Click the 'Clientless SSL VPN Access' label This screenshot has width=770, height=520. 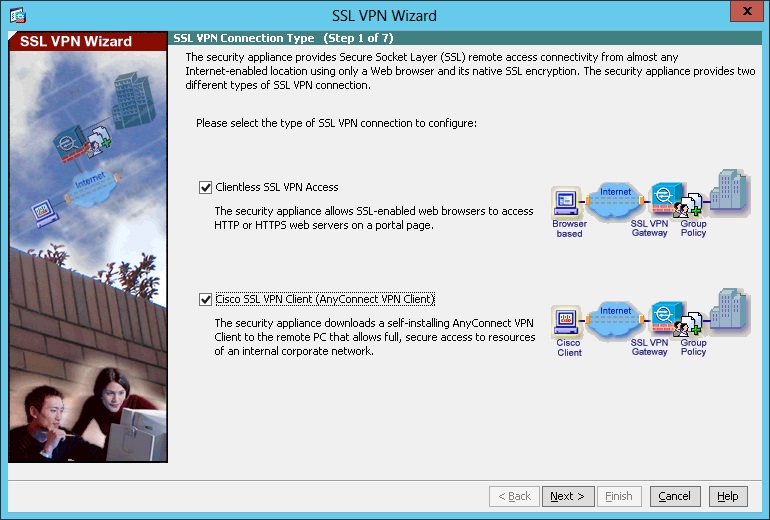[277, 187]
